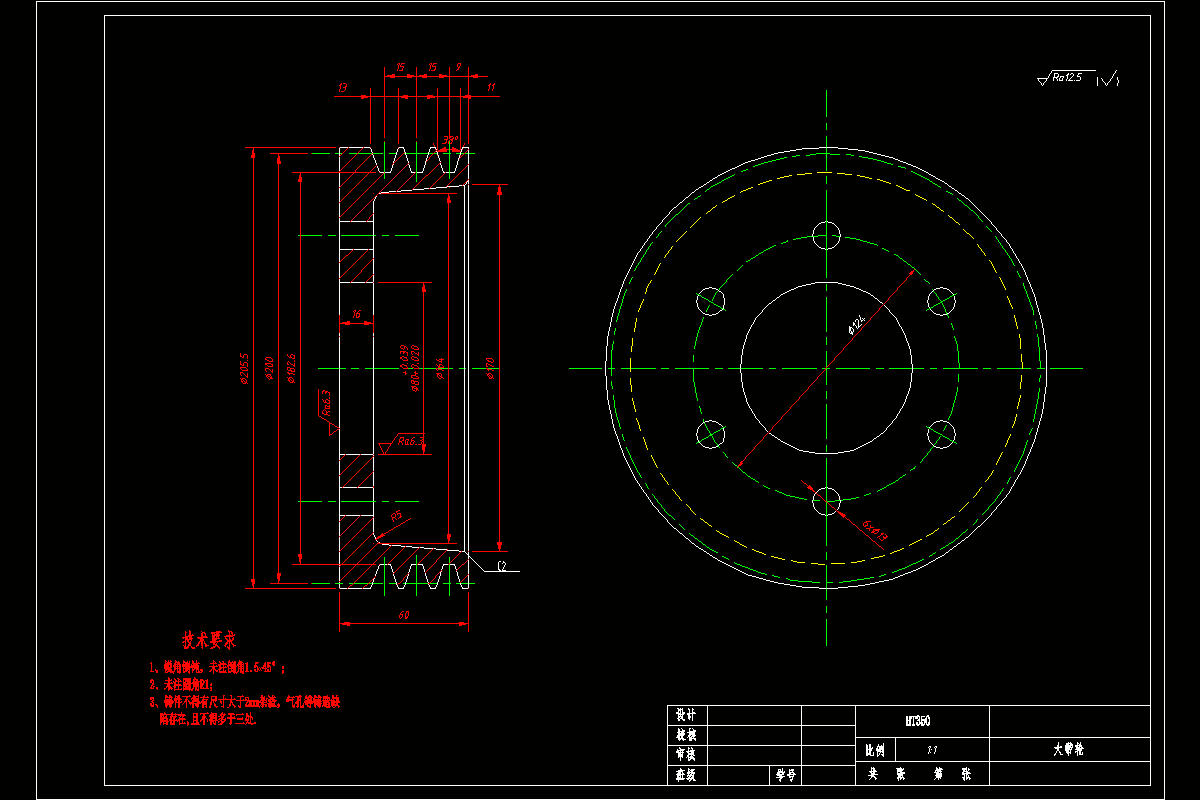Select the HT350 material text
The height and width of the screenshot is (800, 1200).
click(x=919, y=720)
